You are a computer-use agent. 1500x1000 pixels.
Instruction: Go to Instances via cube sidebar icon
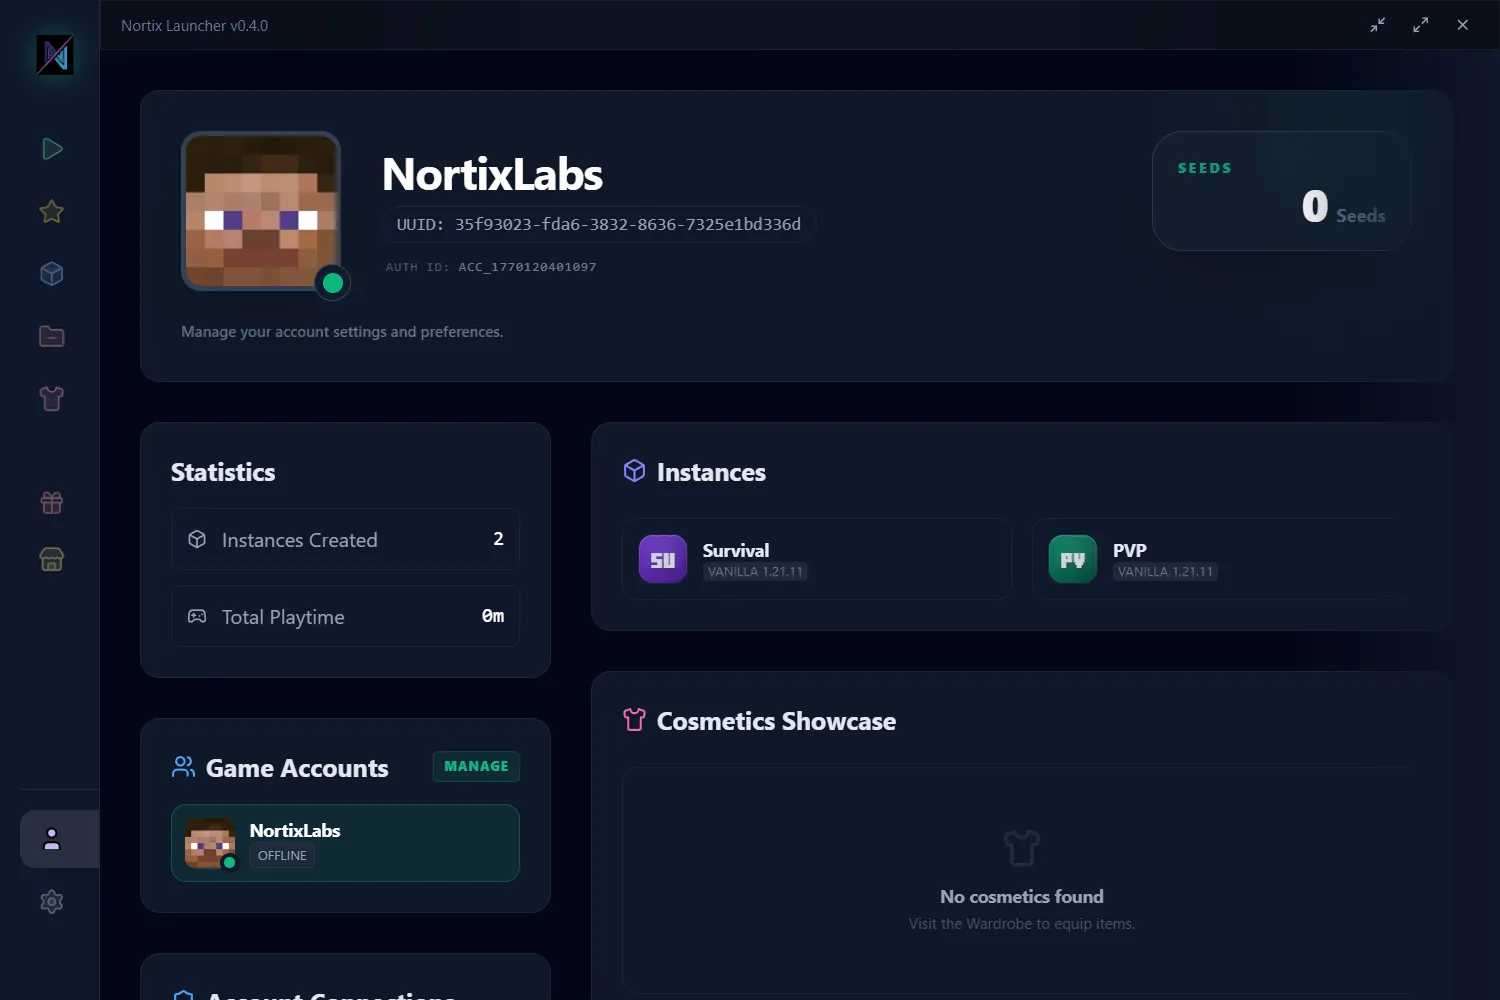click(52, 274)
